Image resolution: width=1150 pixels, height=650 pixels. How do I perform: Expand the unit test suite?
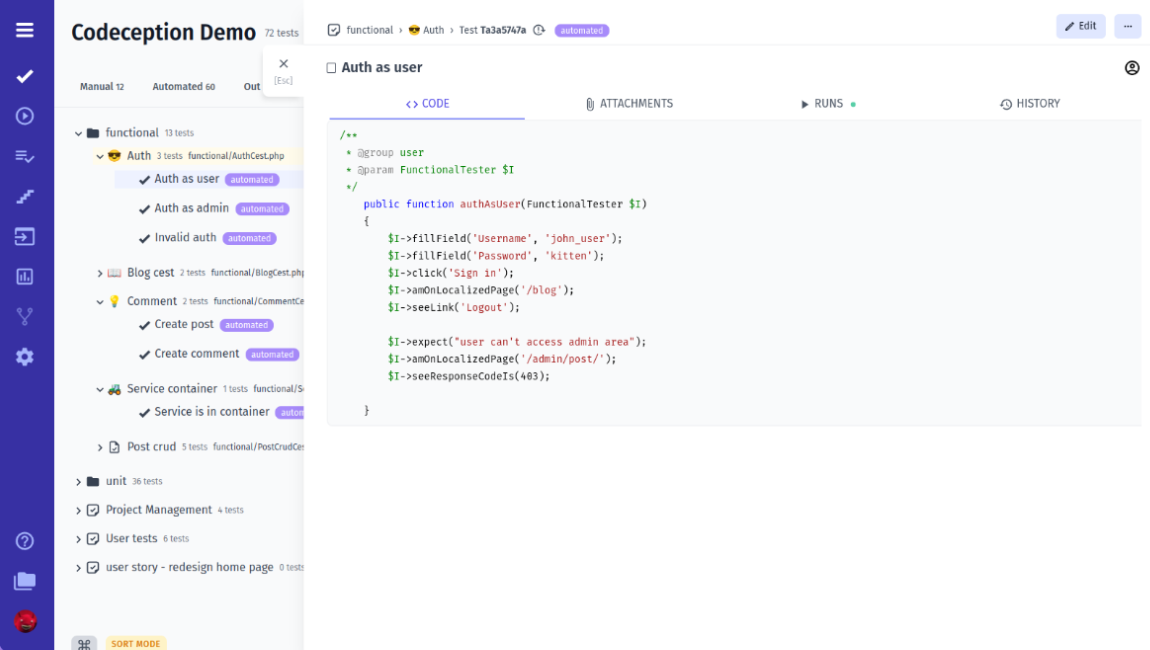(79, 480)
